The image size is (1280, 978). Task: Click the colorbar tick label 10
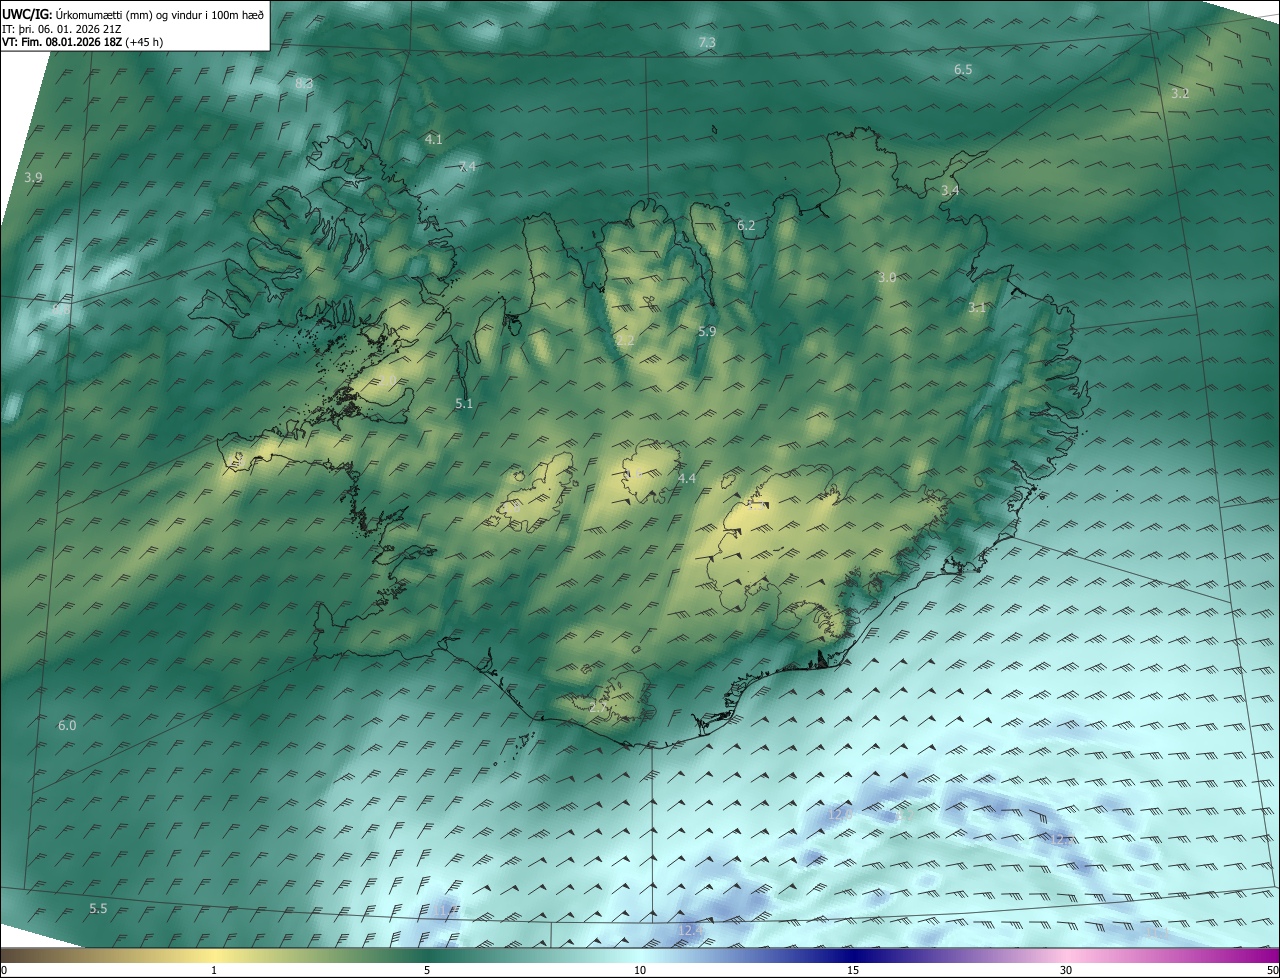click(x=640, y=970)
